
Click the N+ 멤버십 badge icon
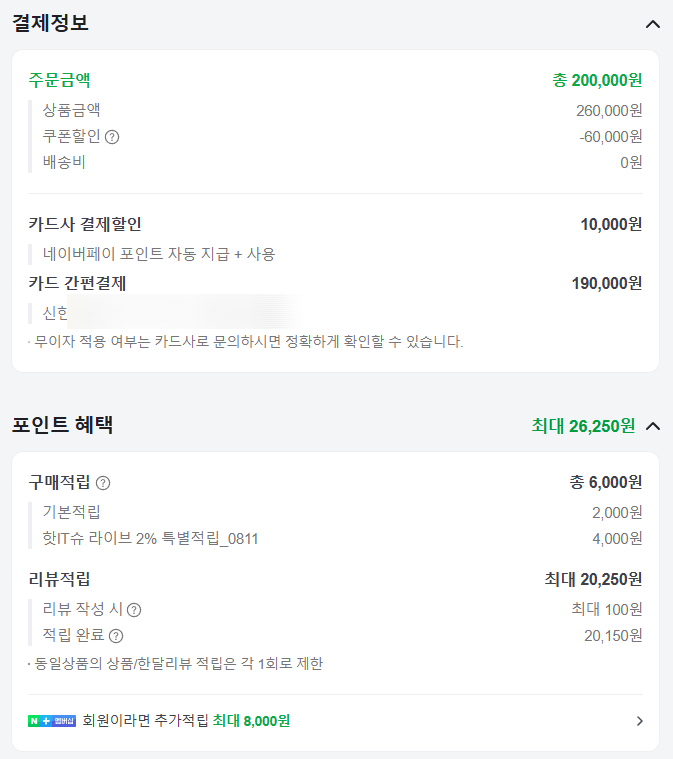tap(52, 721)
